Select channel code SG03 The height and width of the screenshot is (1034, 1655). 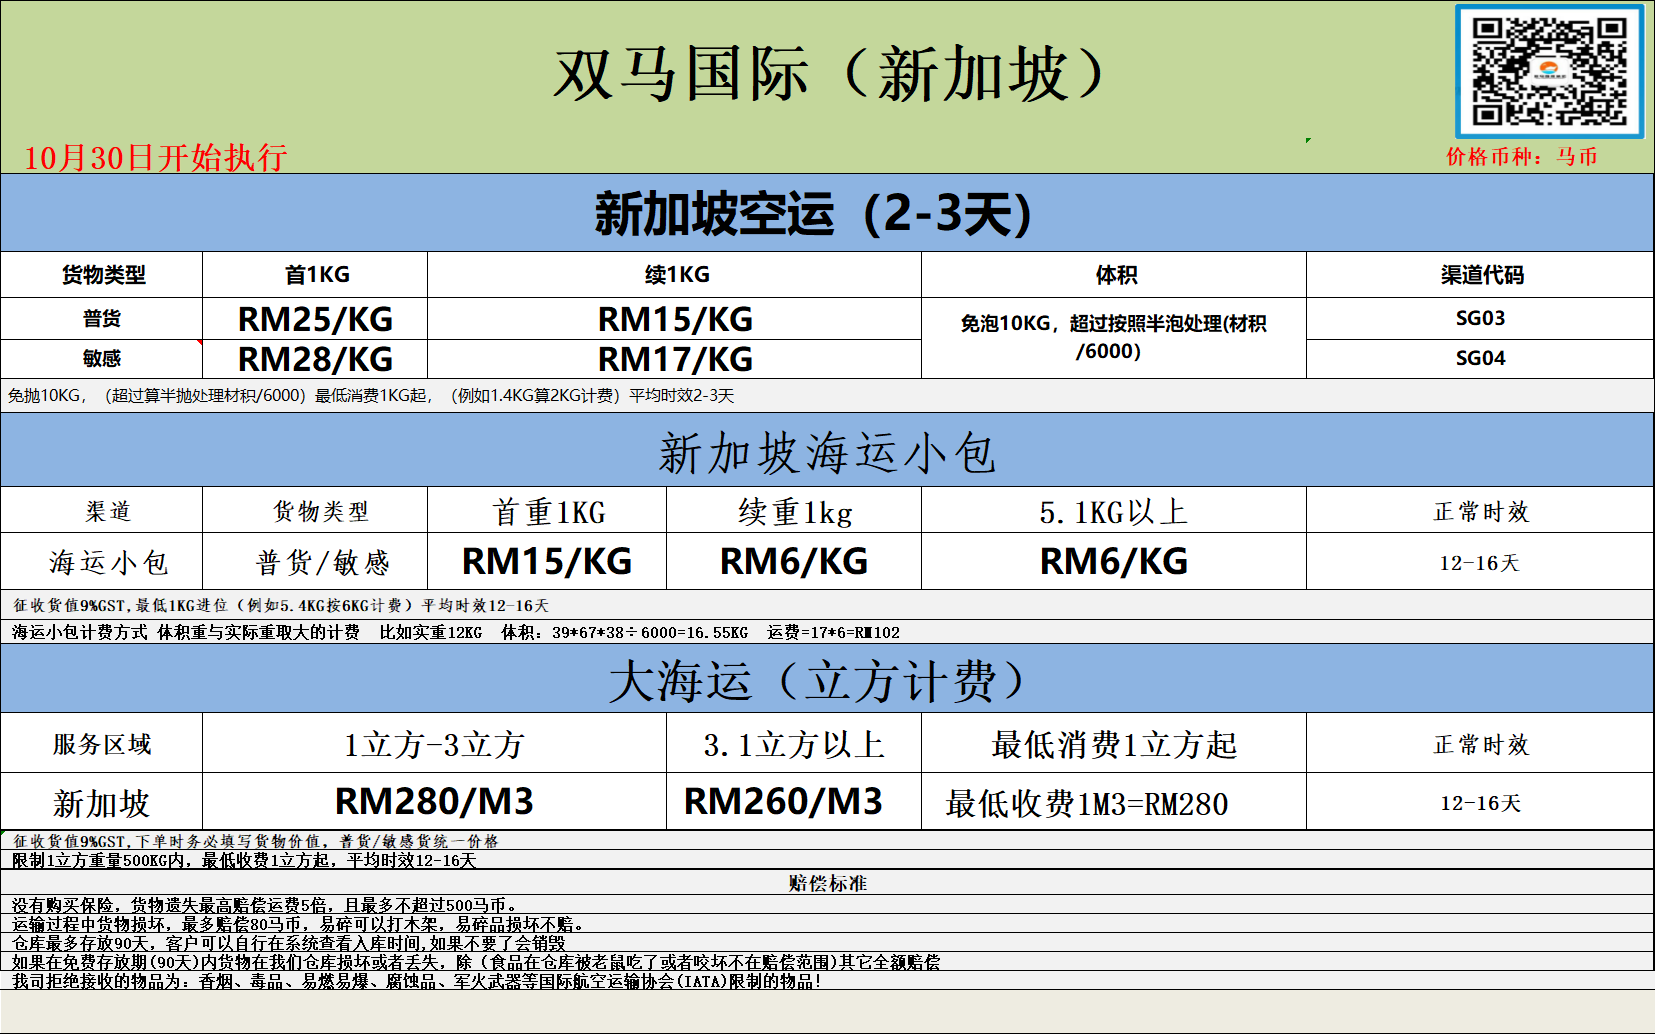[1480, 318]
